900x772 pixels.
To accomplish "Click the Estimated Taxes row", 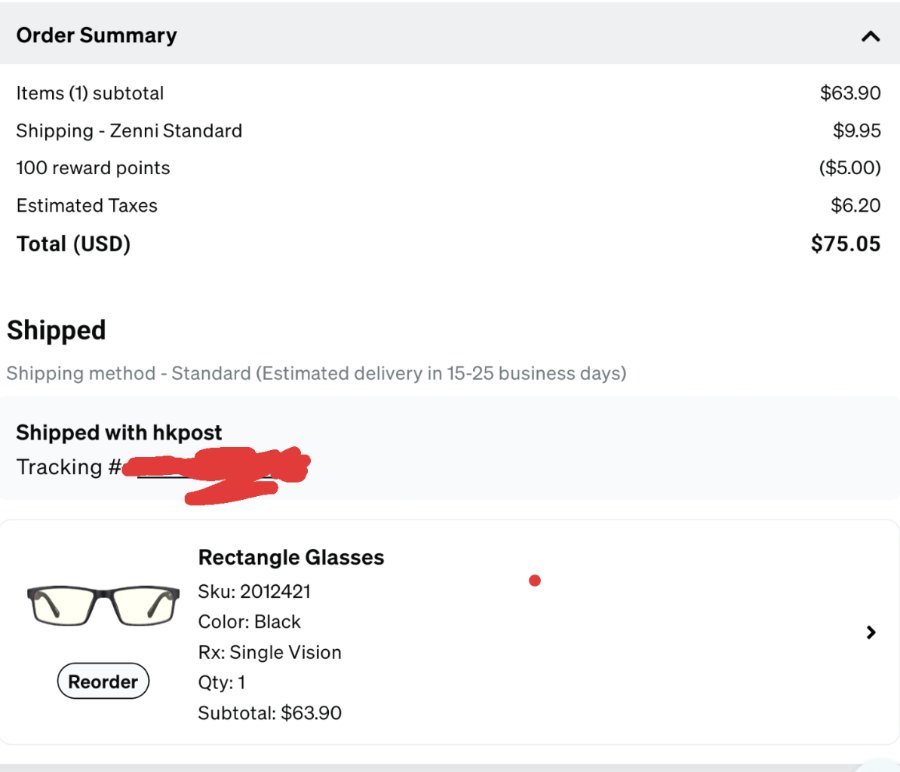I will point(450,205).
